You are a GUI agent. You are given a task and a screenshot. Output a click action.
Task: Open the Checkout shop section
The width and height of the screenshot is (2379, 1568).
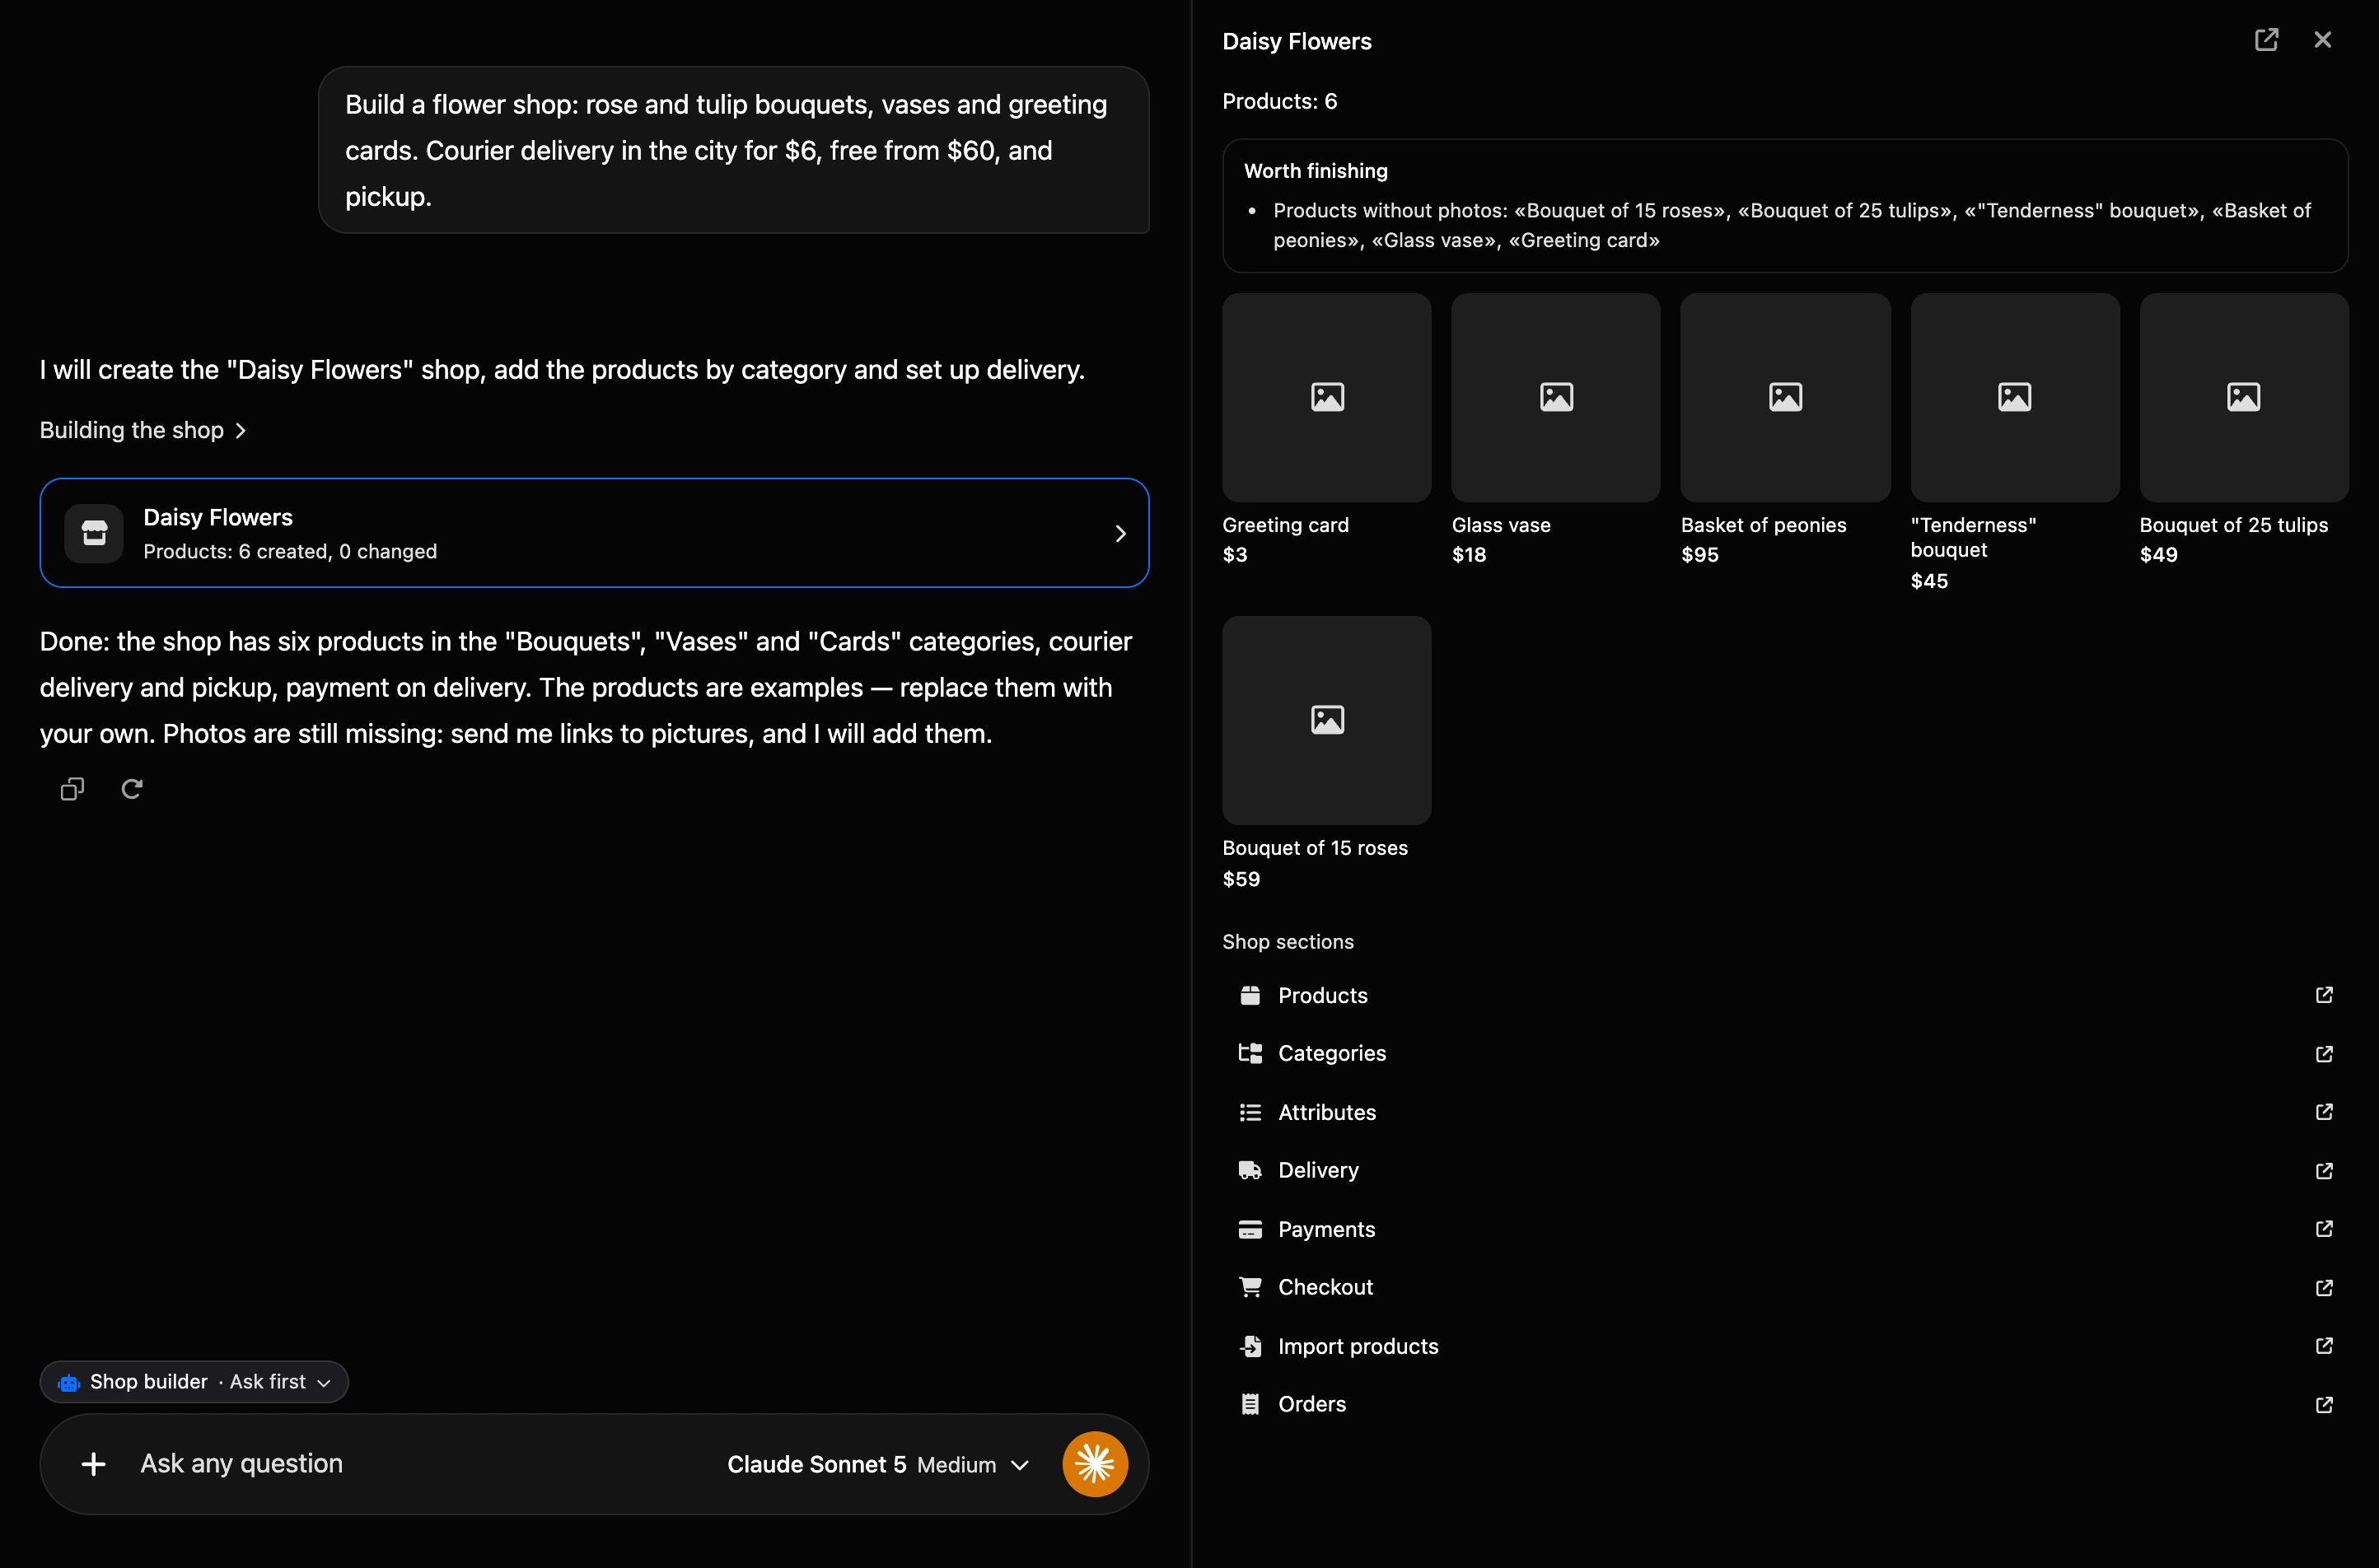coord(1785,1287)
